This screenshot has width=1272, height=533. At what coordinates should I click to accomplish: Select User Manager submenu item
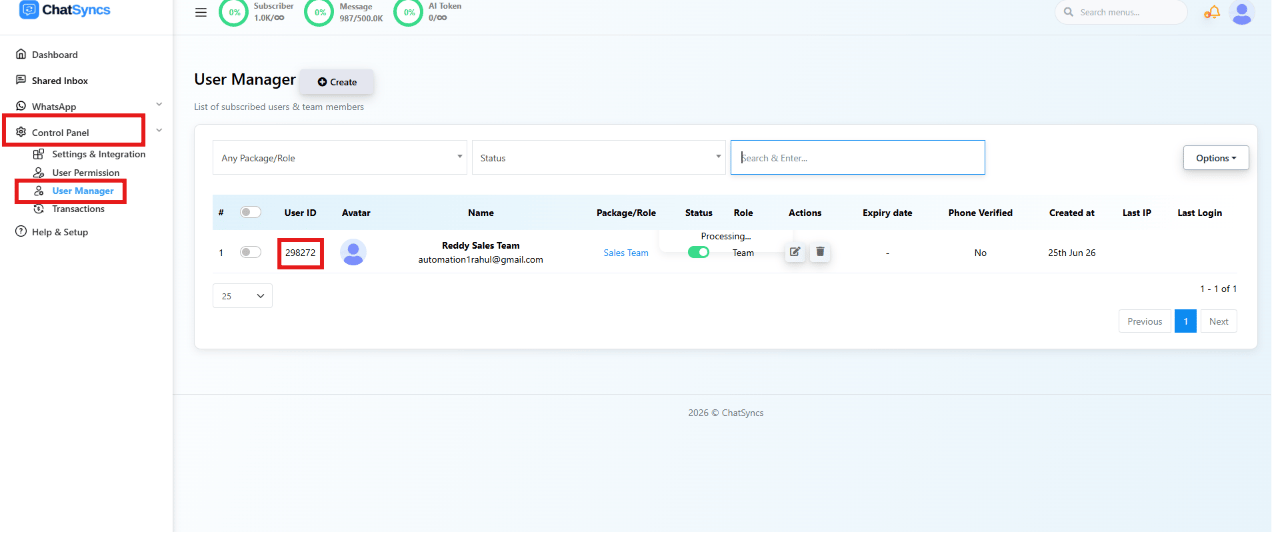pos(83,191)
